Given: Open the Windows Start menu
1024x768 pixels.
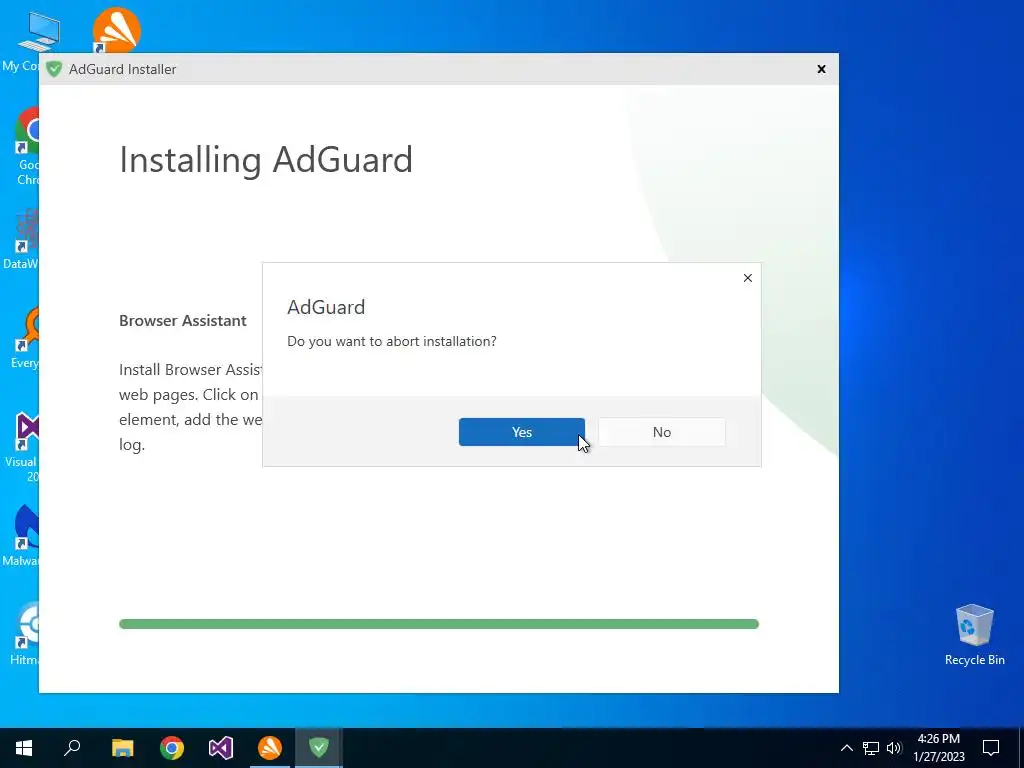Looking at the screenshot, I should pyautogui.click(x=24, y=748).
